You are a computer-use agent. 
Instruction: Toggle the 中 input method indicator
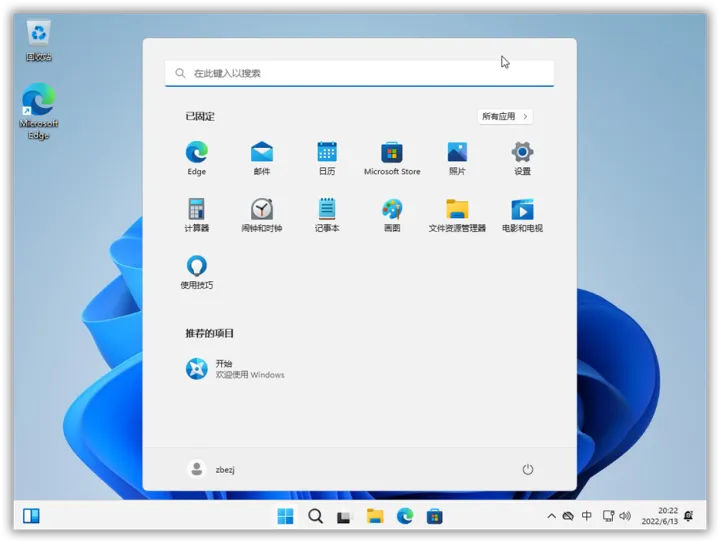[x=587, y=516]
